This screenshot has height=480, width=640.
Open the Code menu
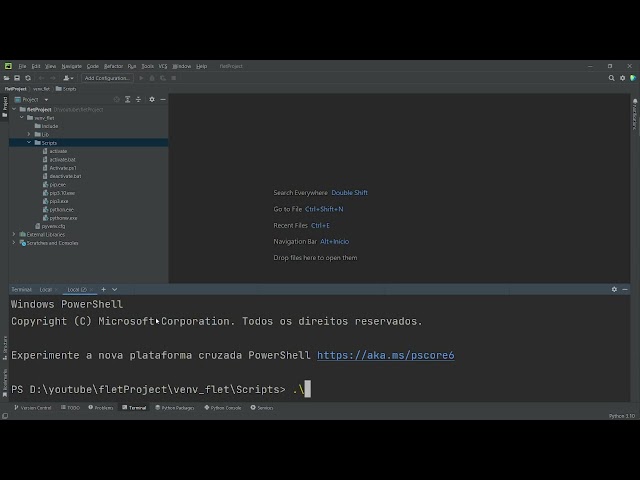(x=93, y=66)
